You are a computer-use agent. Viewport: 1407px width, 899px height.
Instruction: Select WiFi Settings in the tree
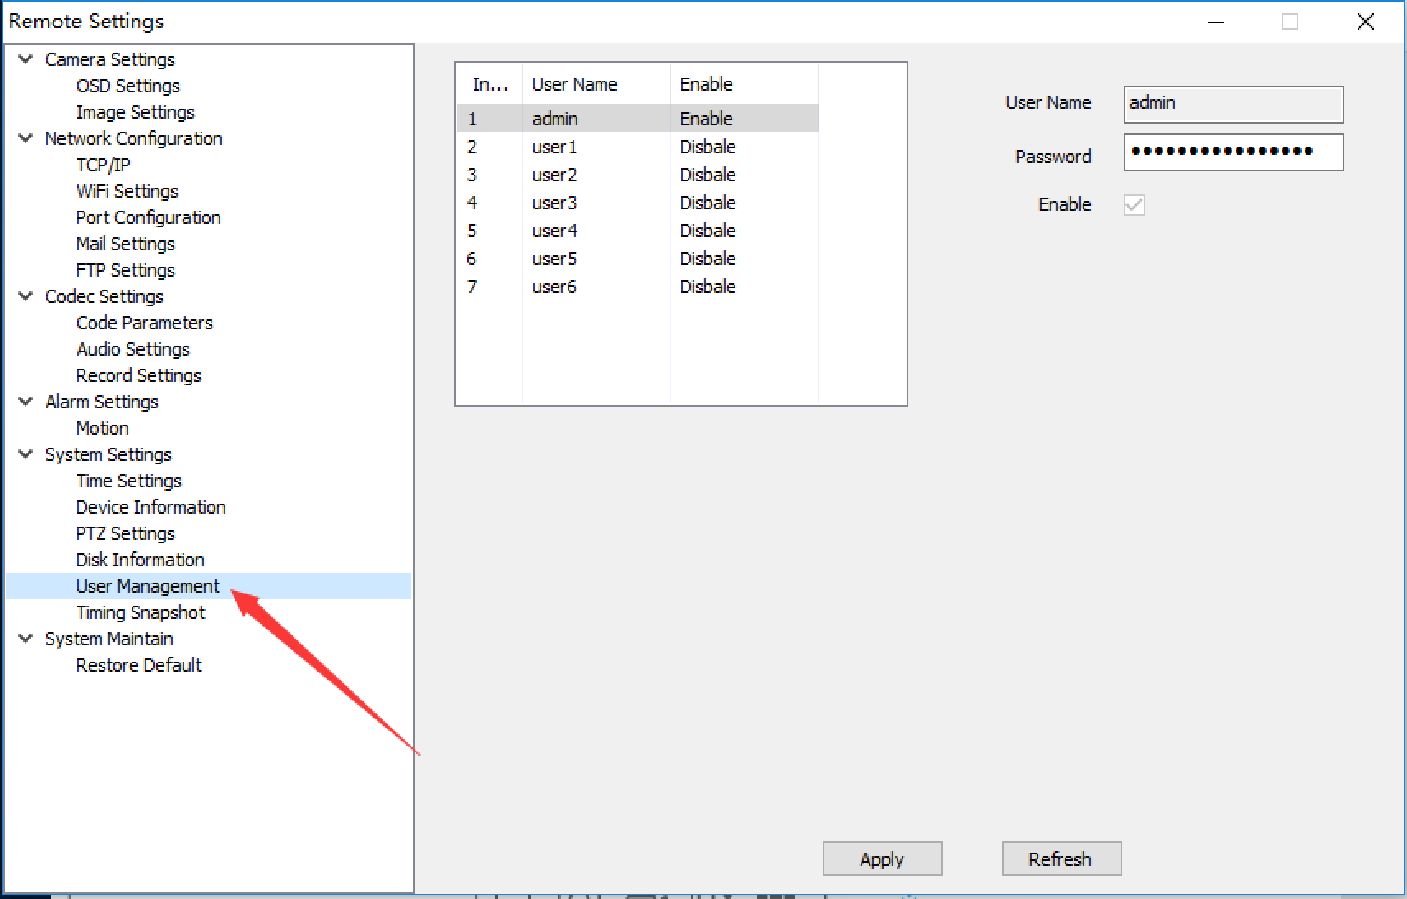(127, 191)
